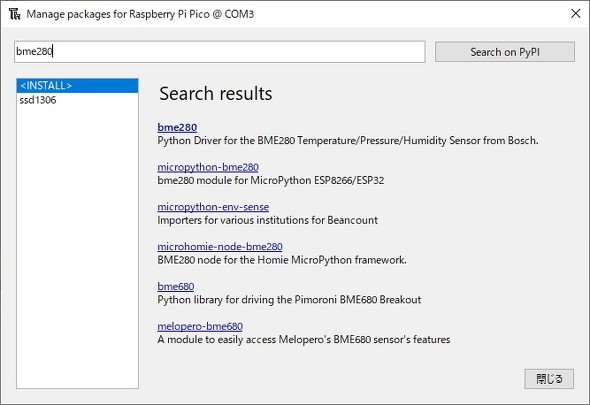Viewport: 590px width, 405px height.
Task: Select ssd1306 in the installed packages list
Action: [x=38, y=100]
